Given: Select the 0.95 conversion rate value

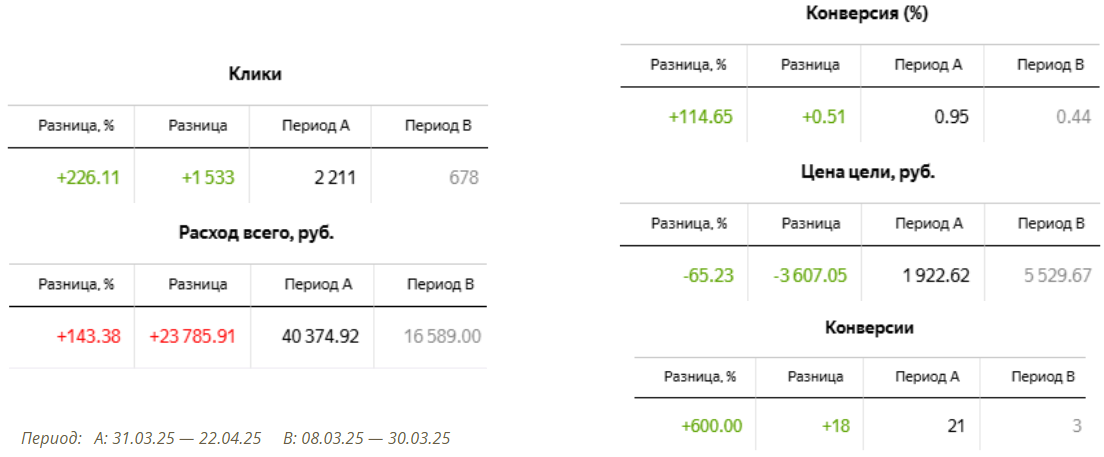Looking at the screenshot, I should coord(951,116).
